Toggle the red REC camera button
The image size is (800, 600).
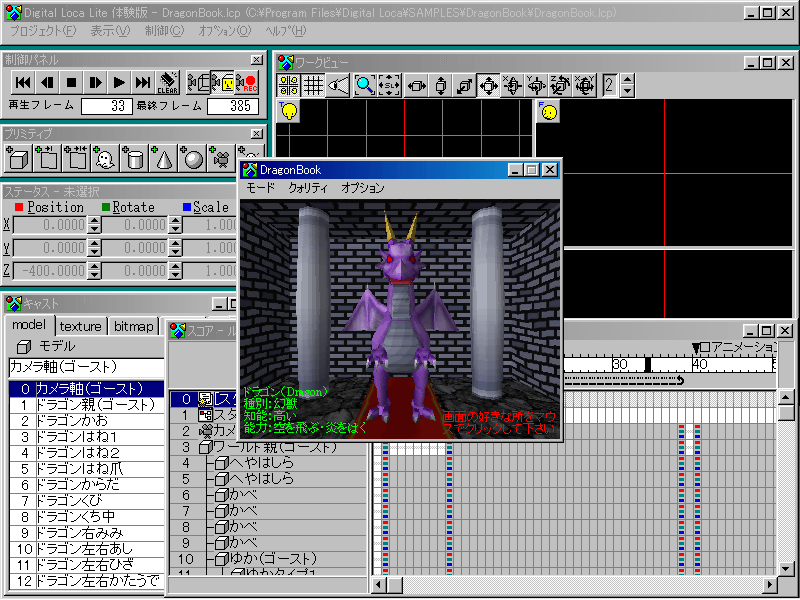(247, 82)
